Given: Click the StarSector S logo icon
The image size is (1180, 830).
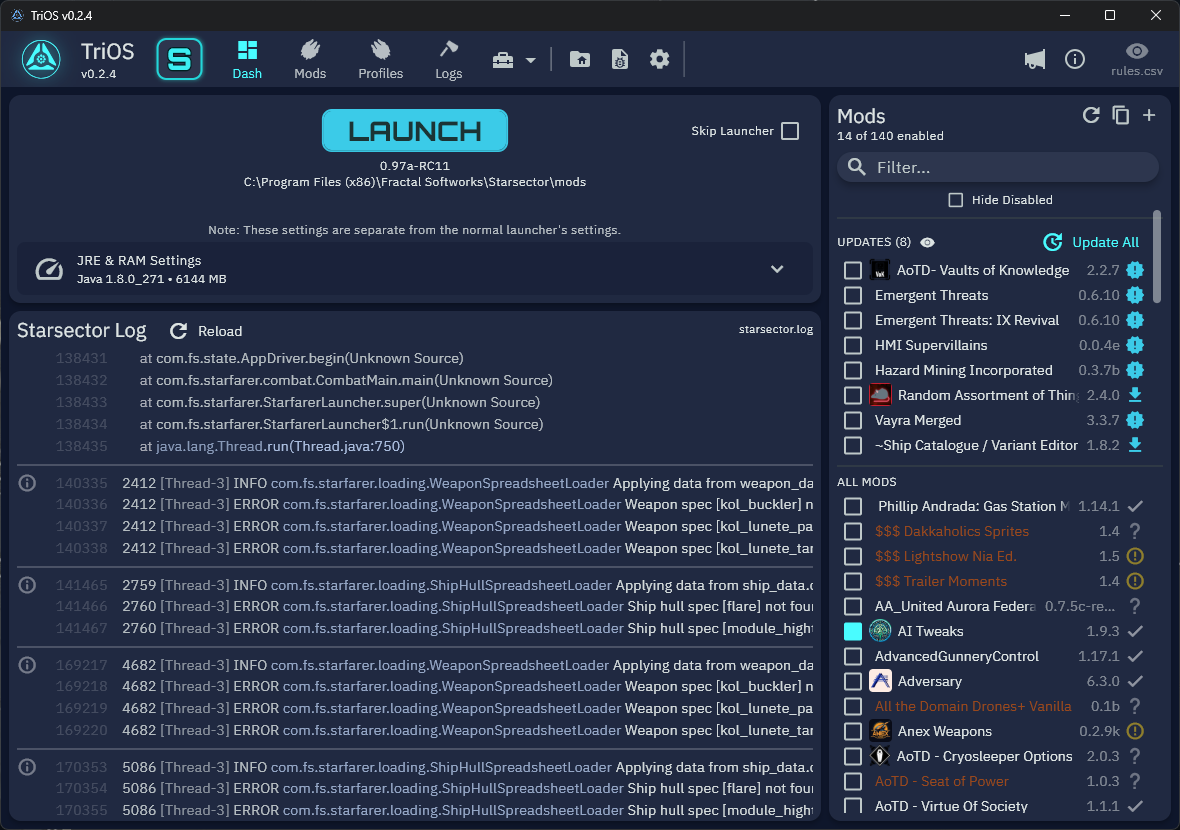Looking at the screenshot, I should pyautogui.click(x=180, y=60).
